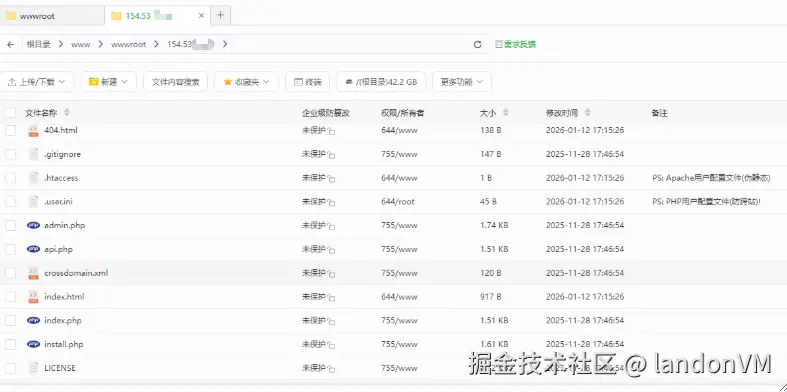The height and width of the screenshot is (392, 787).
Task: Click the PHP icon of index.php
Action: pos(33,320)
